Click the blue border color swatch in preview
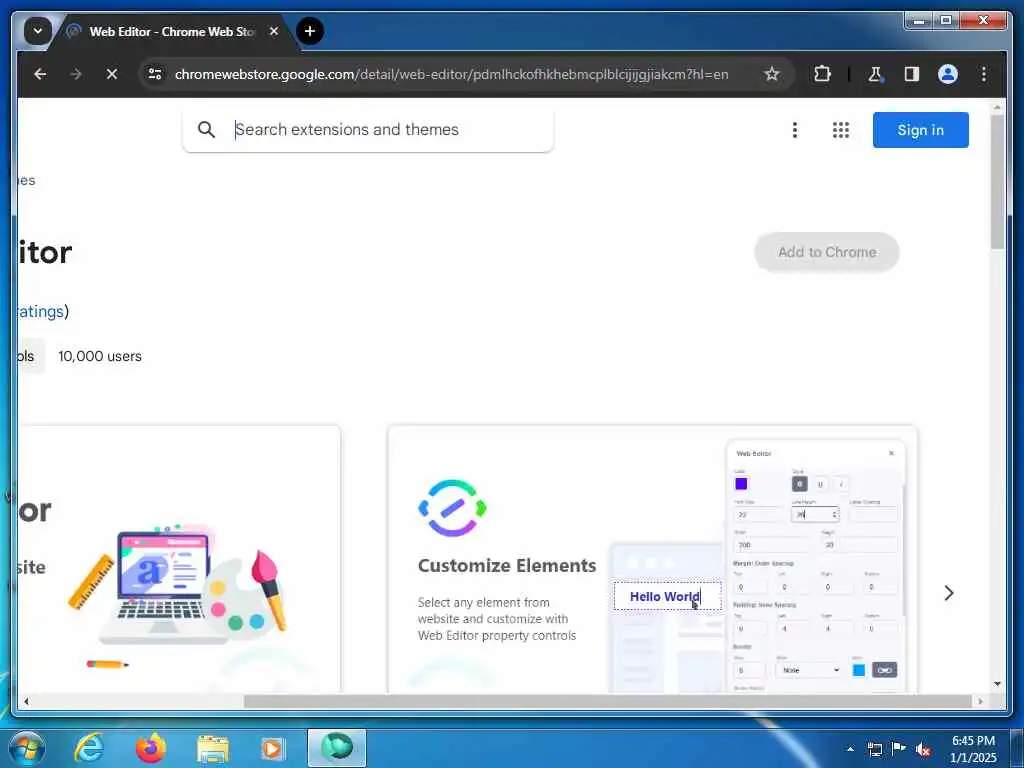Viewport: 1024px width, 768px height. (x=859, y=670)
